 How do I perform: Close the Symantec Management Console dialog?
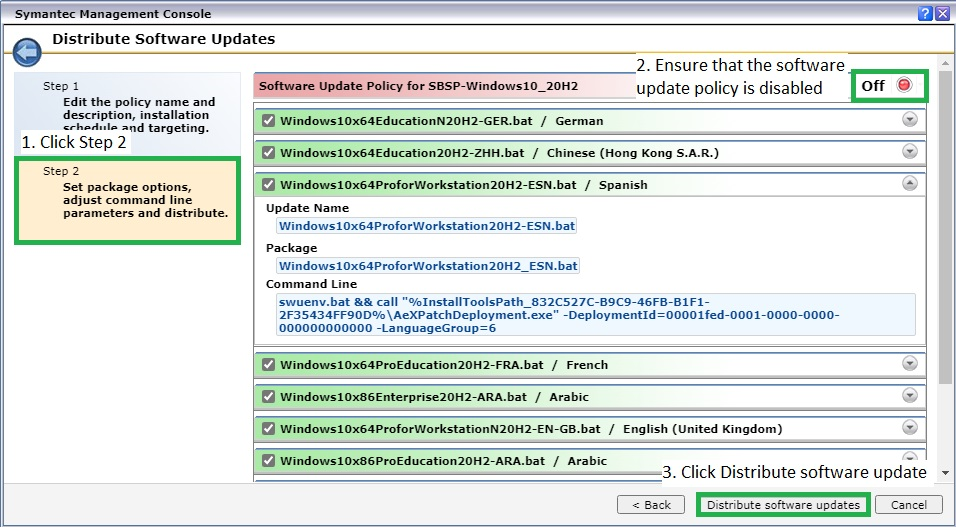(941, 13)
